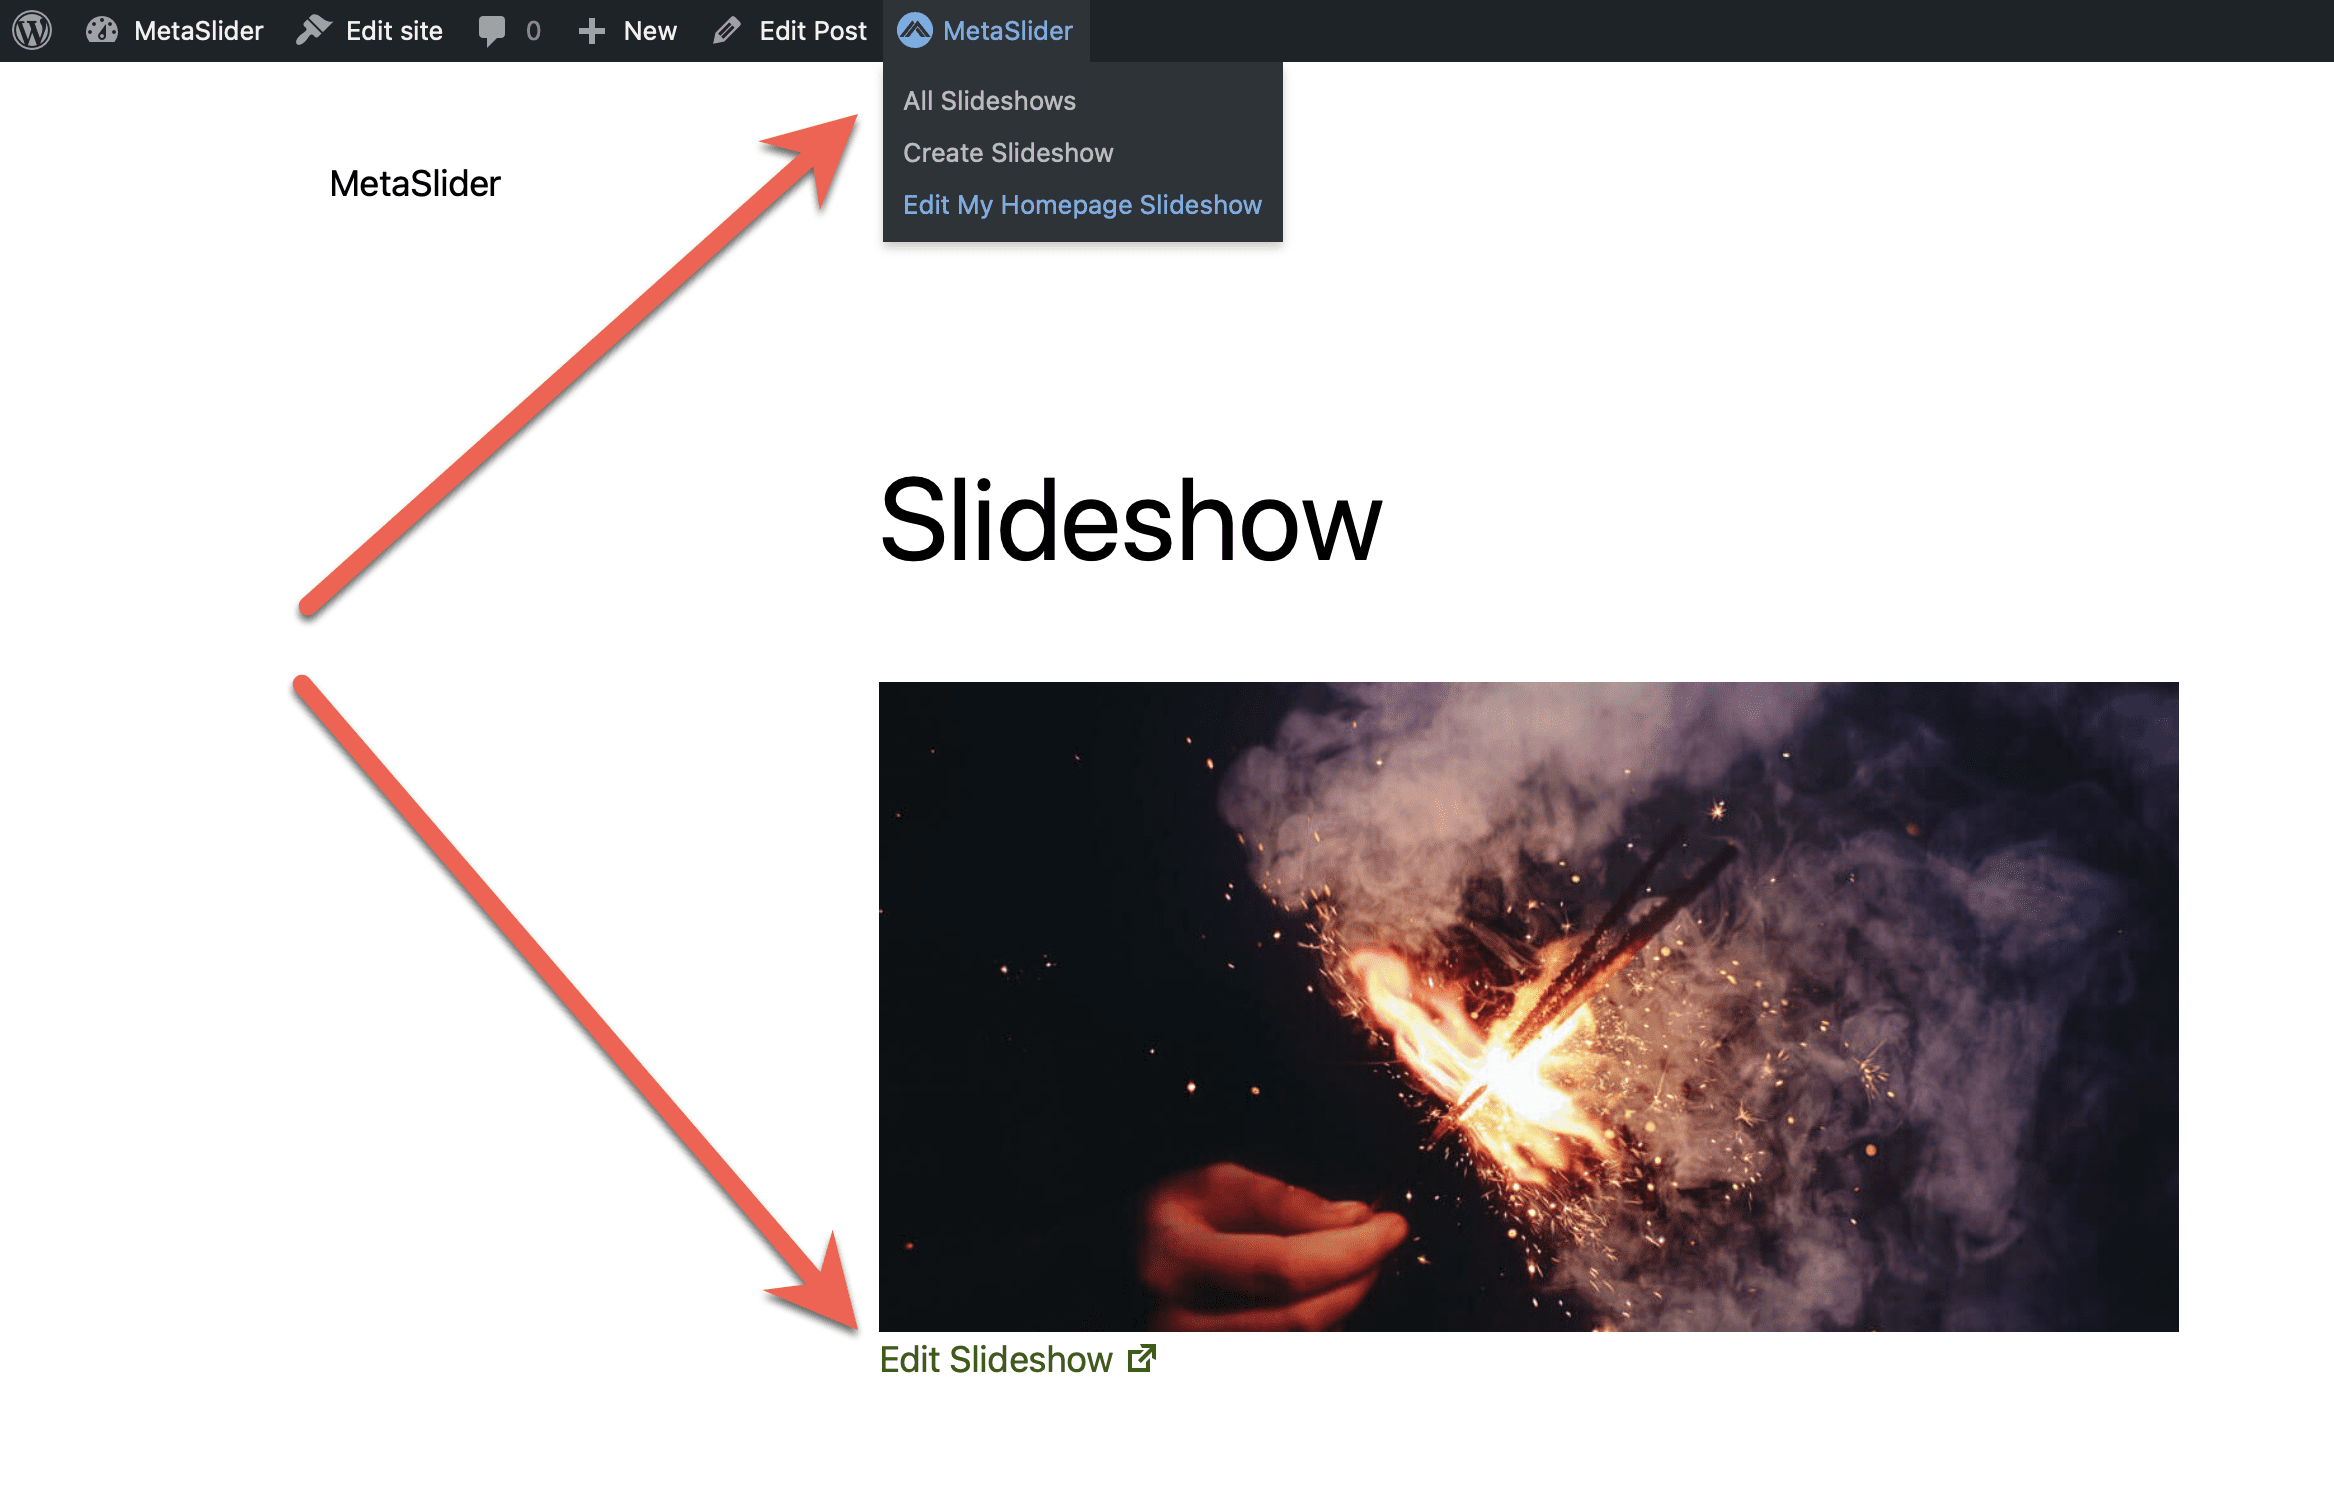Click the MetaSlider site title link
Screen dimensions: 2334x1508
(414, 184)
